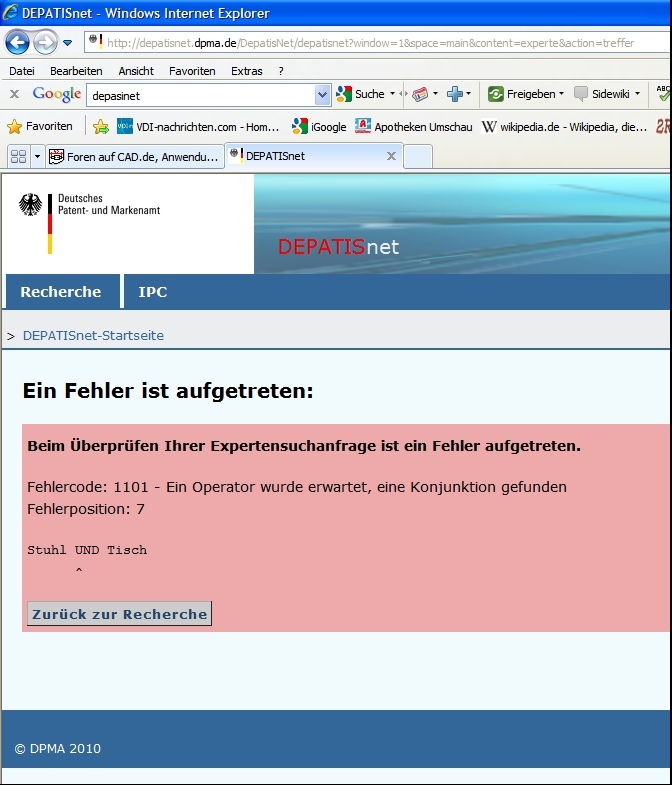This screenshot has width=672, height=785.
Task: Open the Datei menu
Action: tap(22, 71)
